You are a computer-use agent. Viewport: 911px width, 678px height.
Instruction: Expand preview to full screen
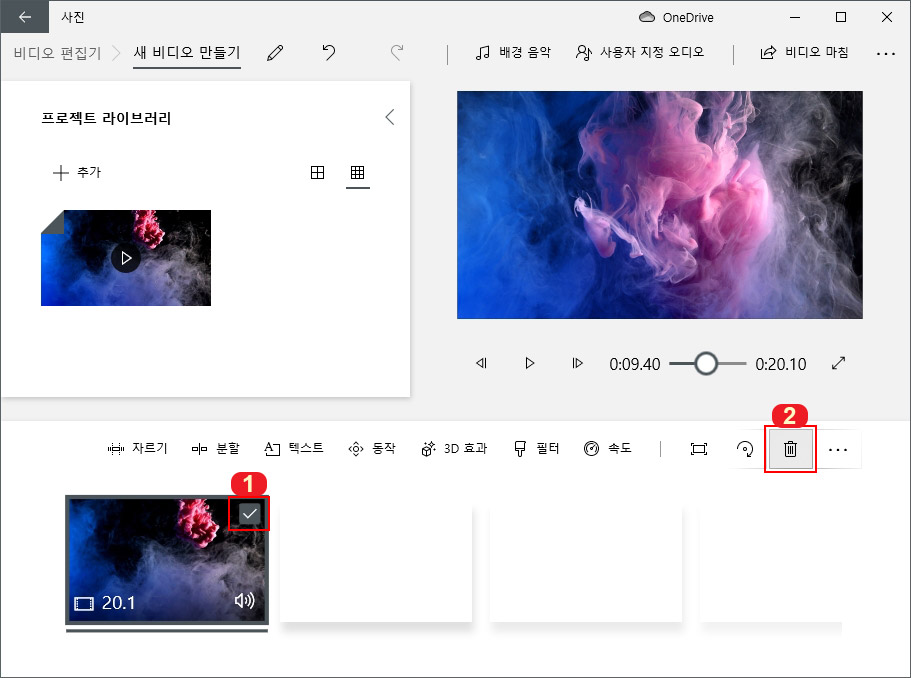(838, 364)
